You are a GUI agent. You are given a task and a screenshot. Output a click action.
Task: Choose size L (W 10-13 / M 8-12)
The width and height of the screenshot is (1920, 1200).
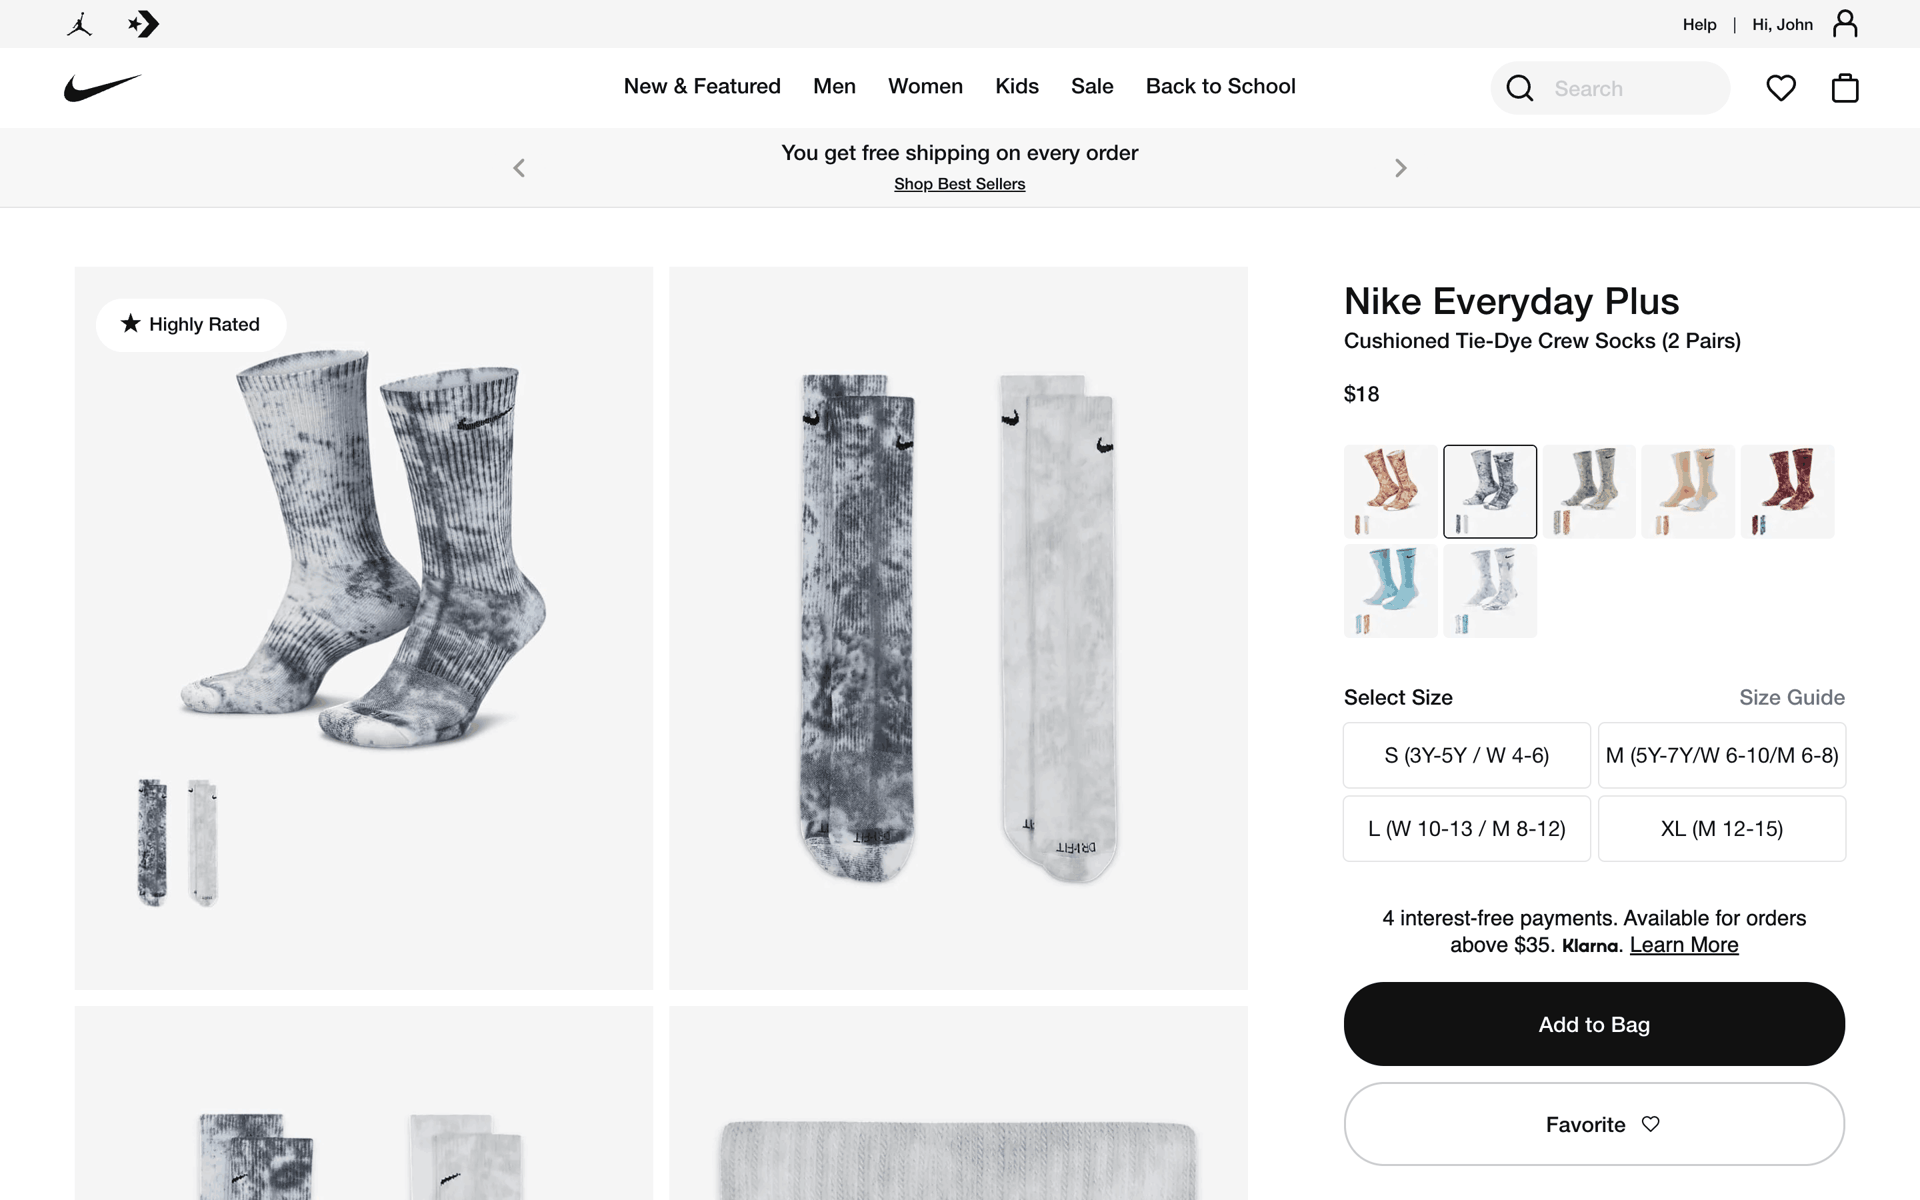click(x=1466, y=828)
